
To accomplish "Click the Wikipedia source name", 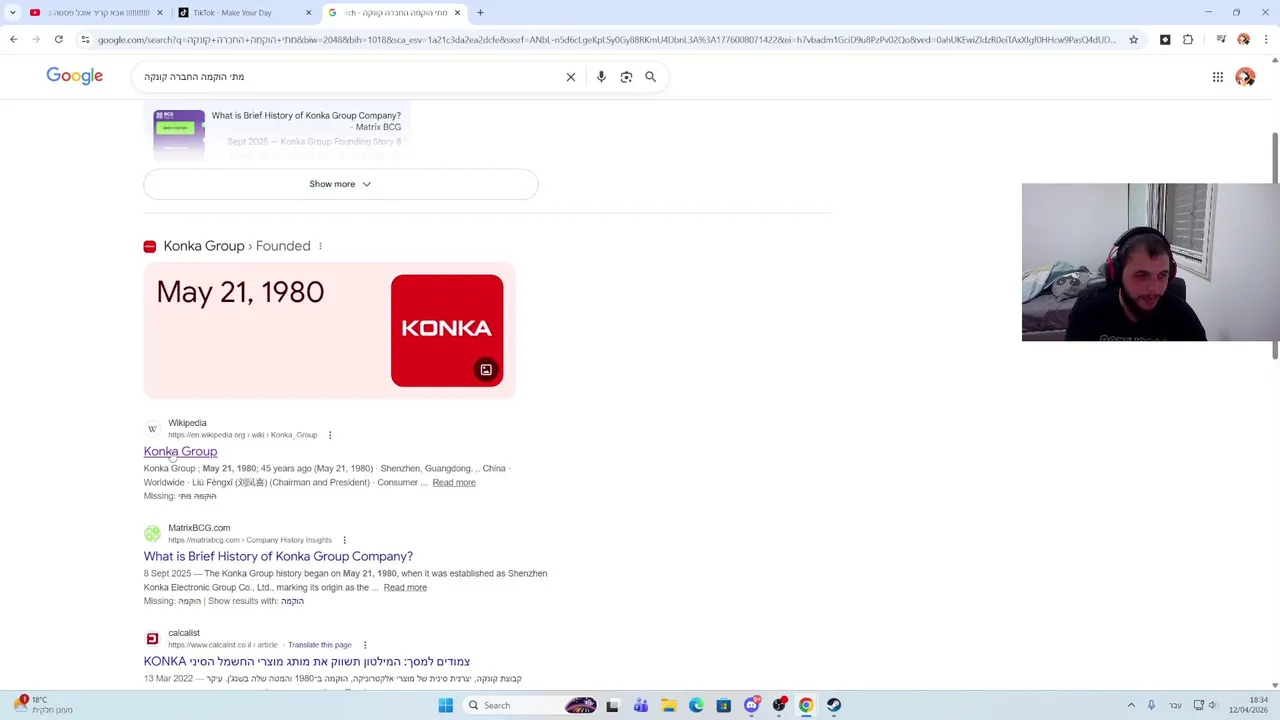I will pyautogui.click(x=187, y=423).
